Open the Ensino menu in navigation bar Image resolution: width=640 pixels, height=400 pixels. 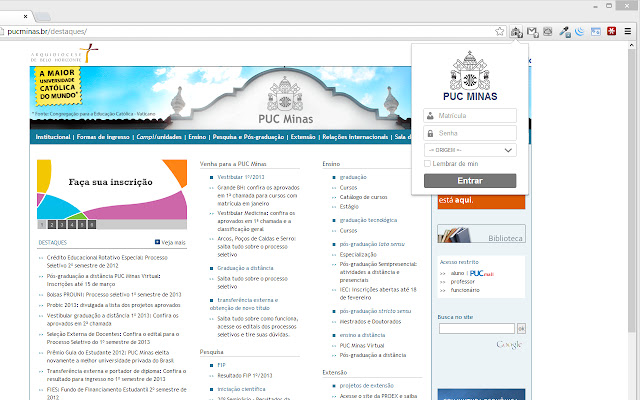point(197,137)
